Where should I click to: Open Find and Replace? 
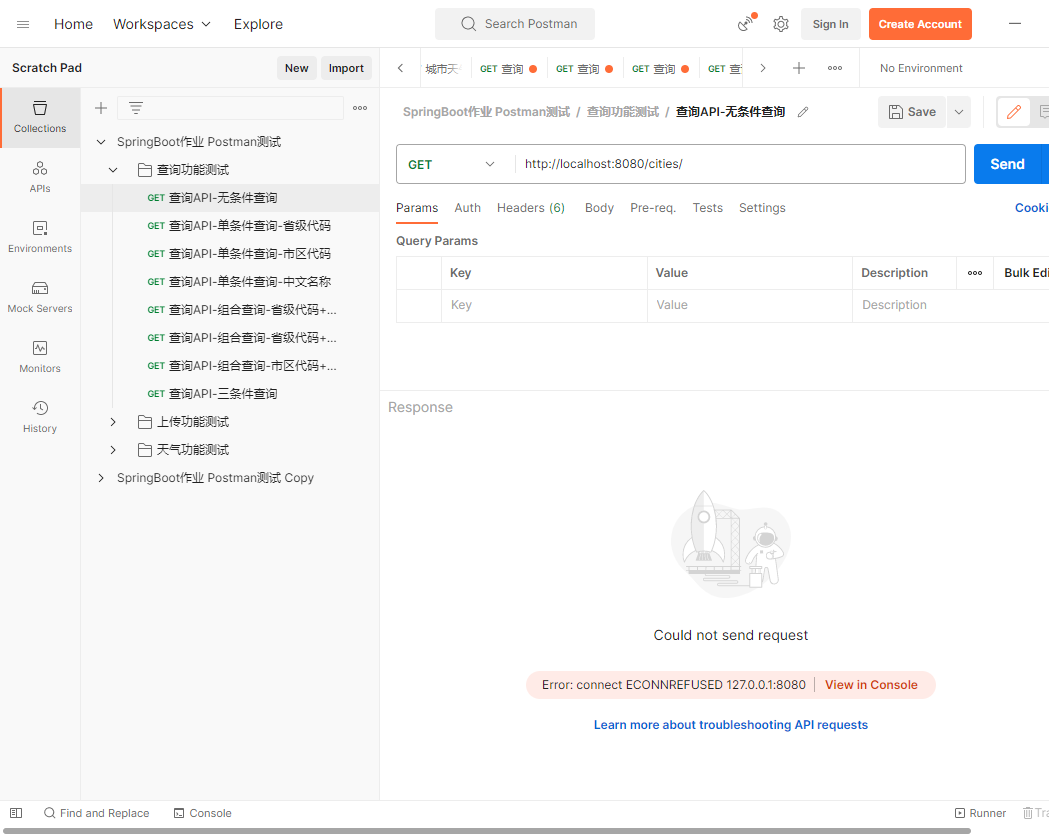(97, 813)
